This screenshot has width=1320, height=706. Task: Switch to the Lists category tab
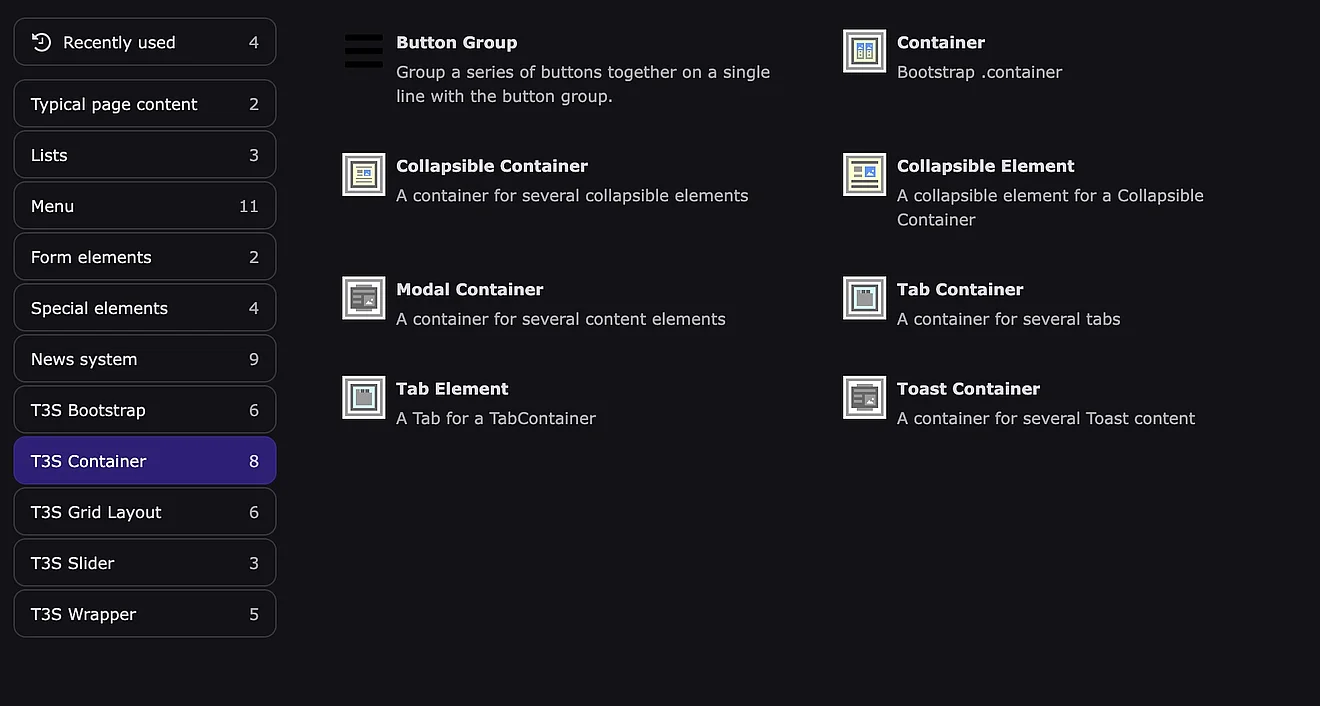(x=145, y=155)
